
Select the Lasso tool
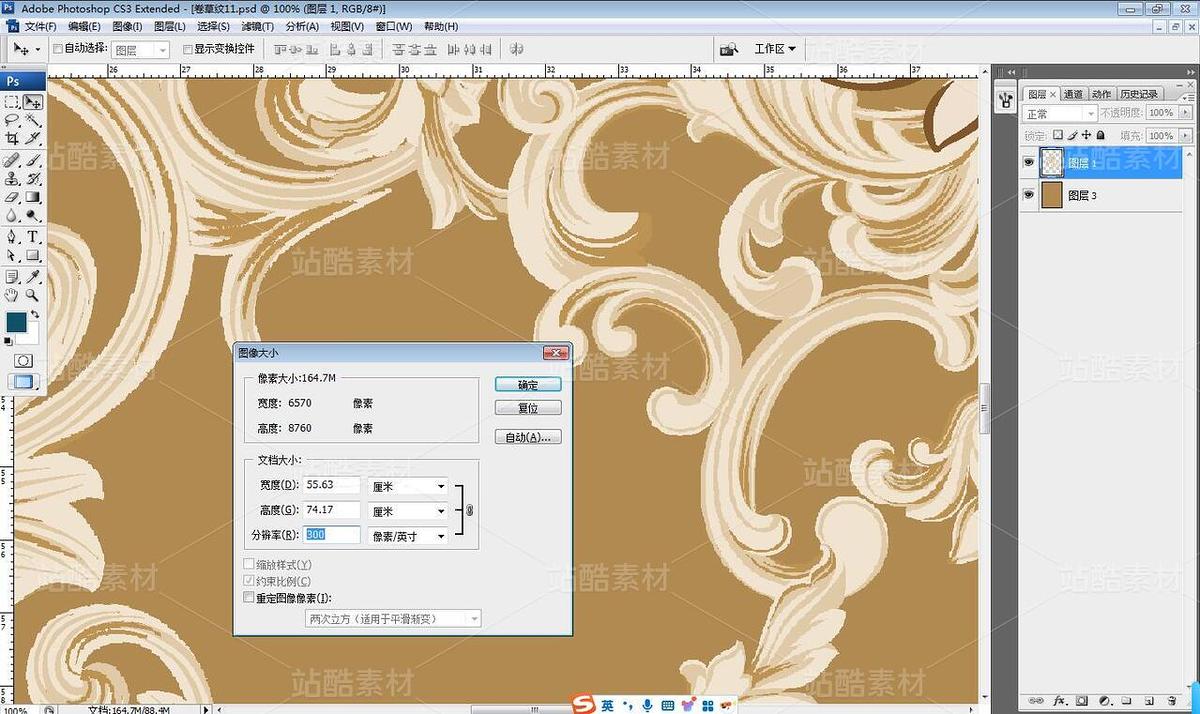pos(13,119)
